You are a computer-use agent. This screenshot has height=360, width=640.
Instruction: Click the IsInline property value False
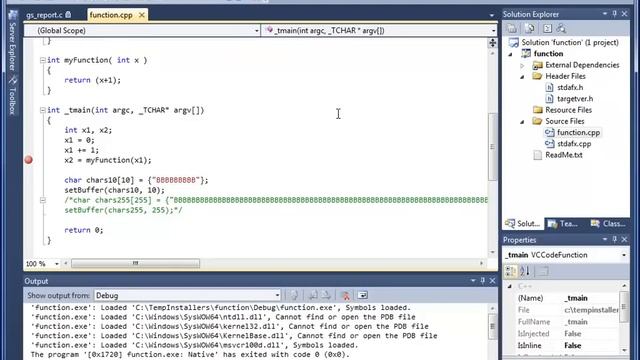pos(573,346)
